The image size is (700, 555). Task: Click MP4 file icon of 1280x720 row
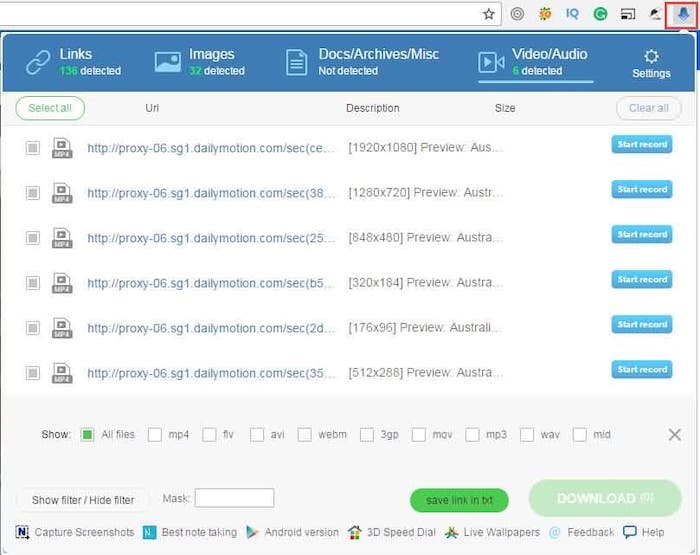(x=62, y=193)
